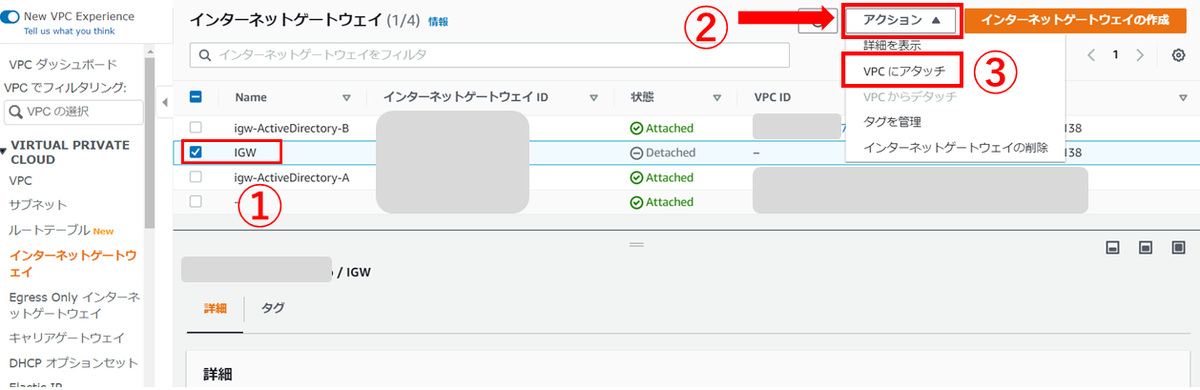Sort by インターネットゲートウェイ ID column arrow

pyautogui.click(x=594, y=98)
